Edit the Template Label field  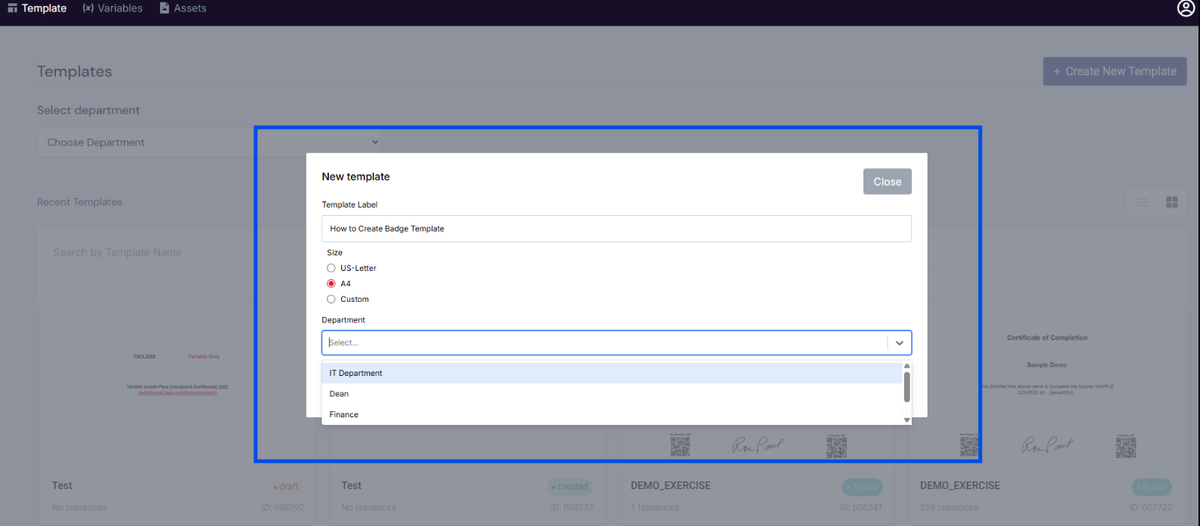click(x=616, y=228)
